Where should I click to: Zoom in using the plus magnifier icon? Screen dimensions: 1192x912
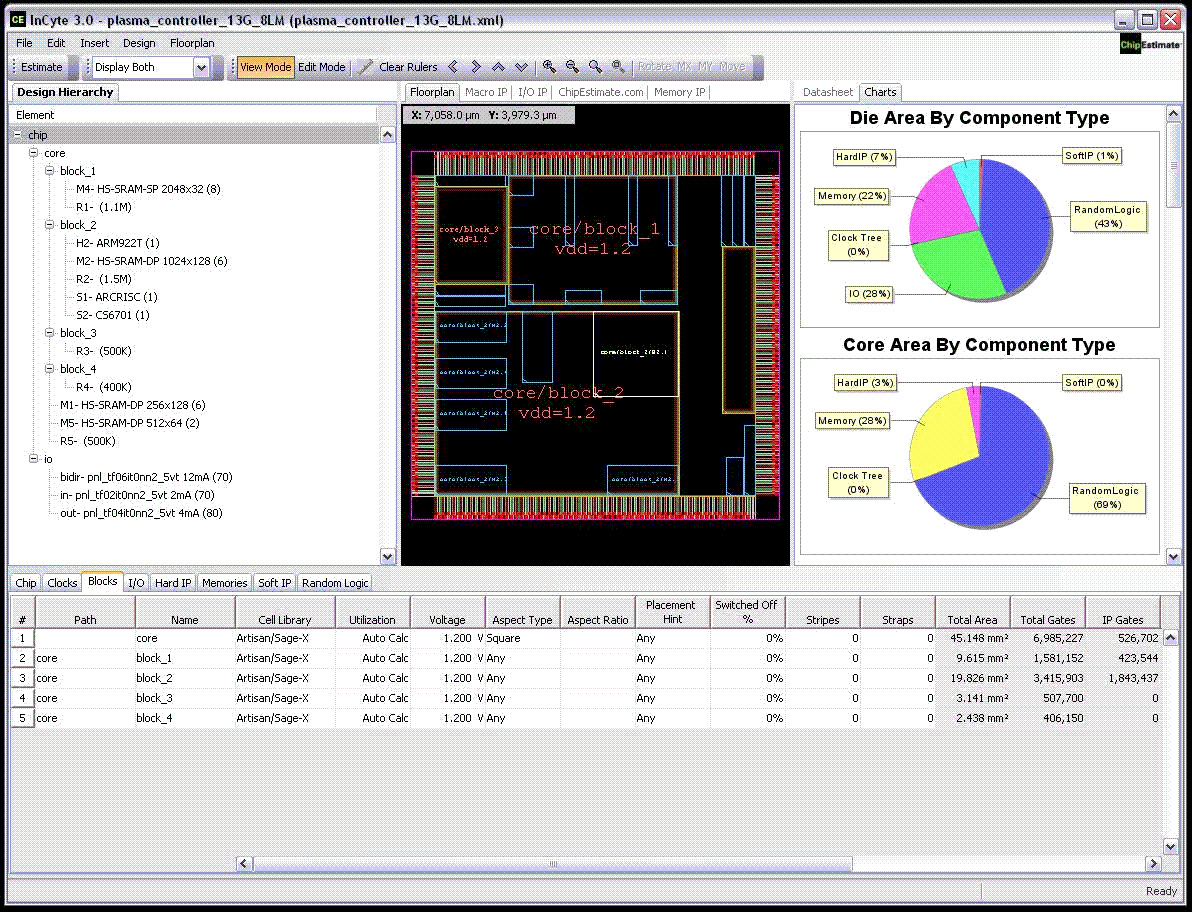click(549, 67)
